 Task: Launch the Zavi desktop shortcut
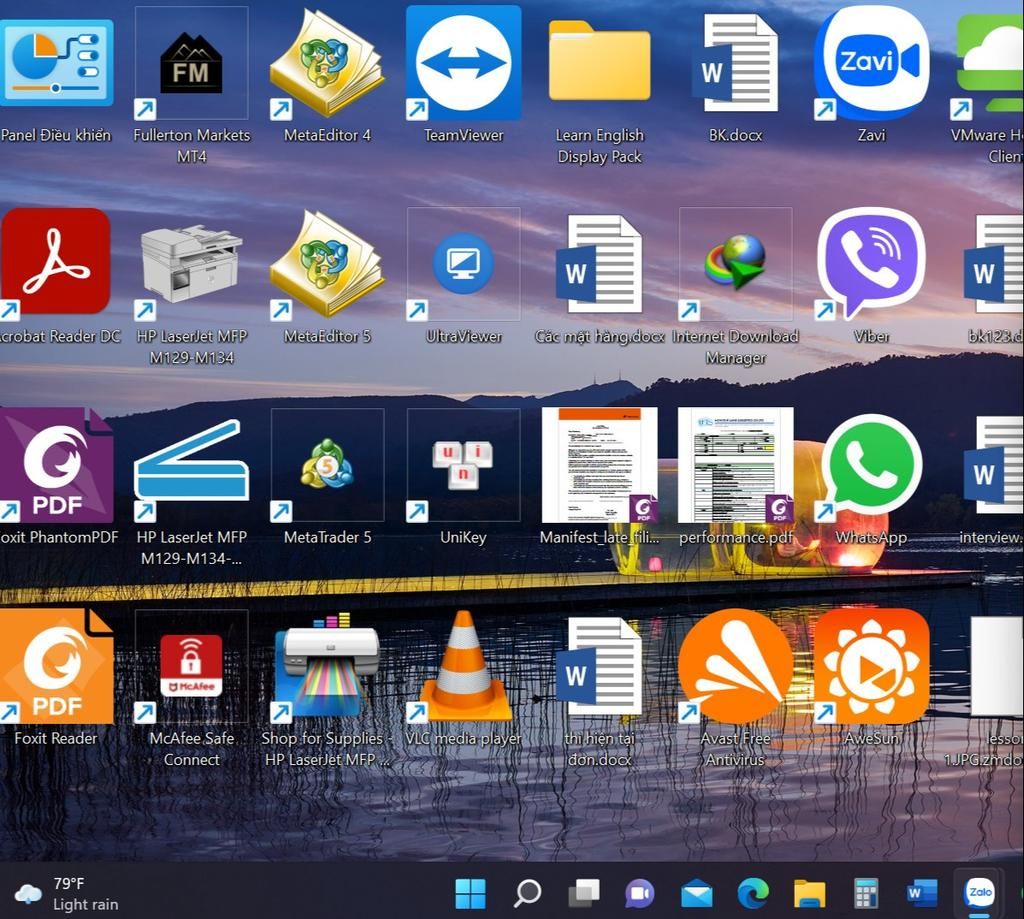(x=871, y=63)
